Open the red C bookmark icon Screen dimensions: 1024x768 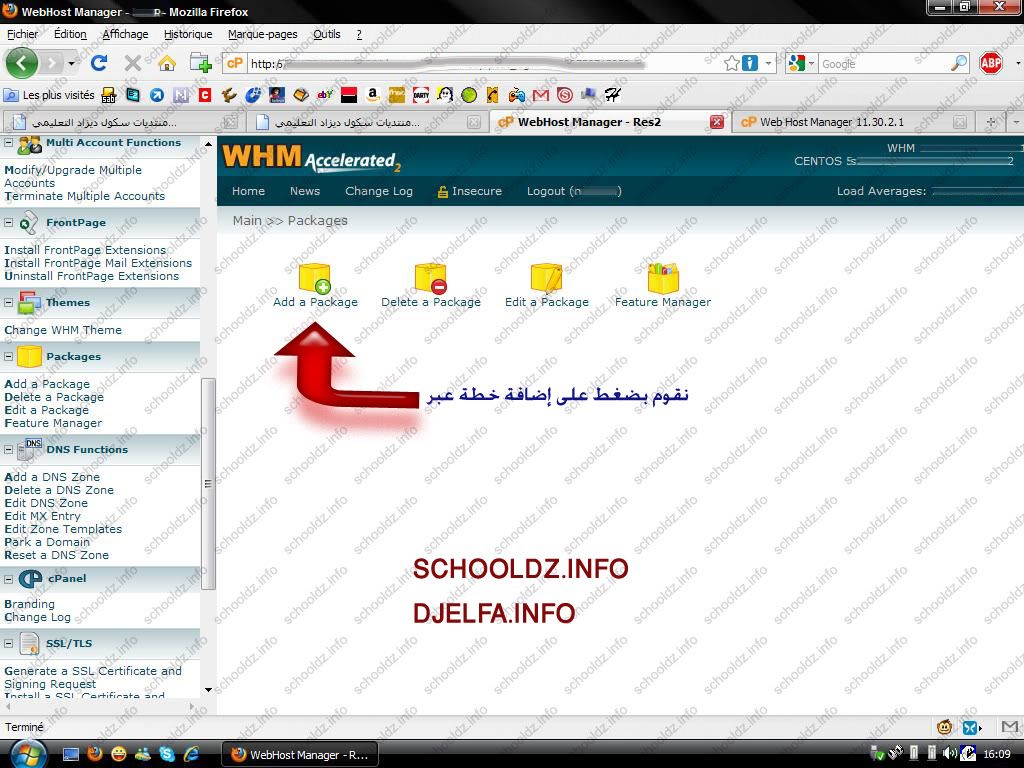[x=205, y=95]
